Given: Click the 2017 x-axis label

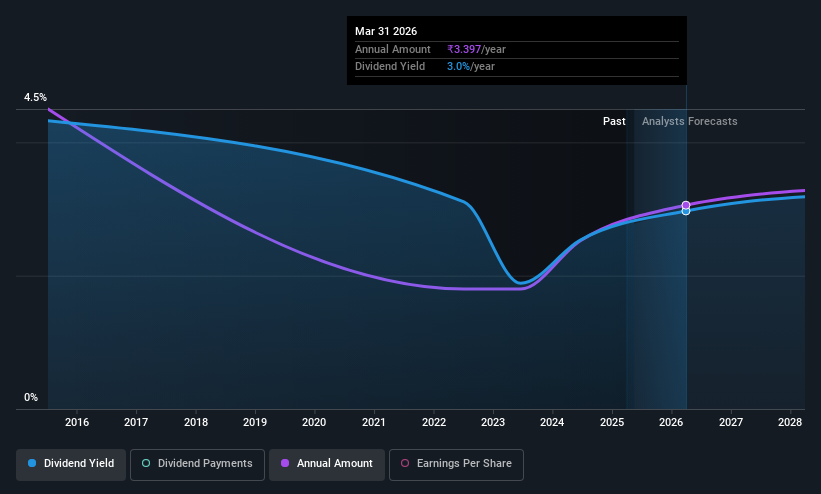Looking at the screenshot, I should [x=136, y=422].
